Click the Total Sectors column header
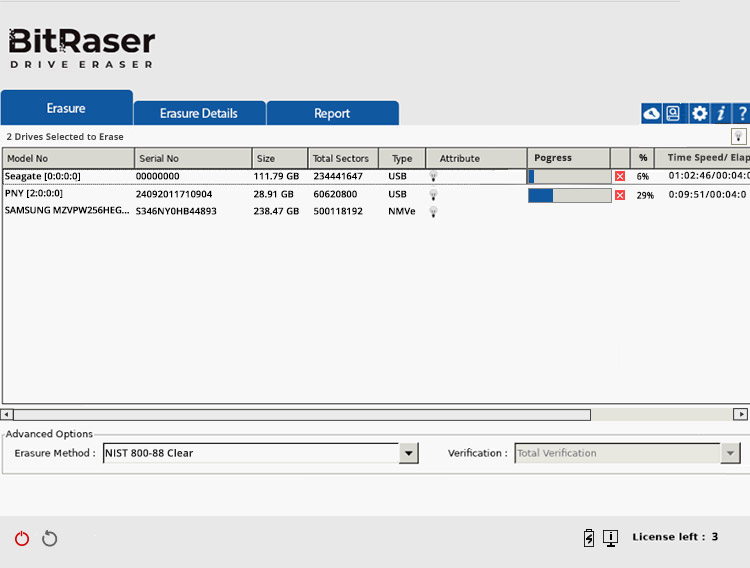 click(343, 158)
